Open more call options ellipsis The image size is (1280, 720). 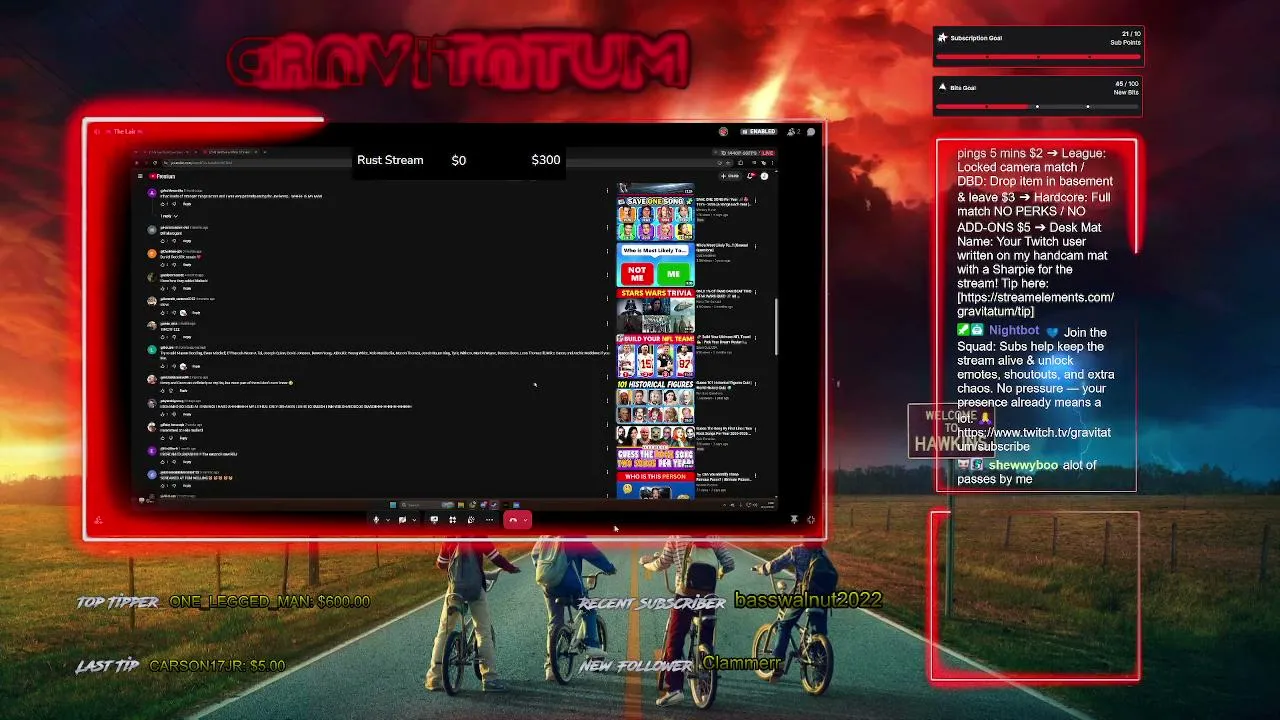tap(489, 520)
